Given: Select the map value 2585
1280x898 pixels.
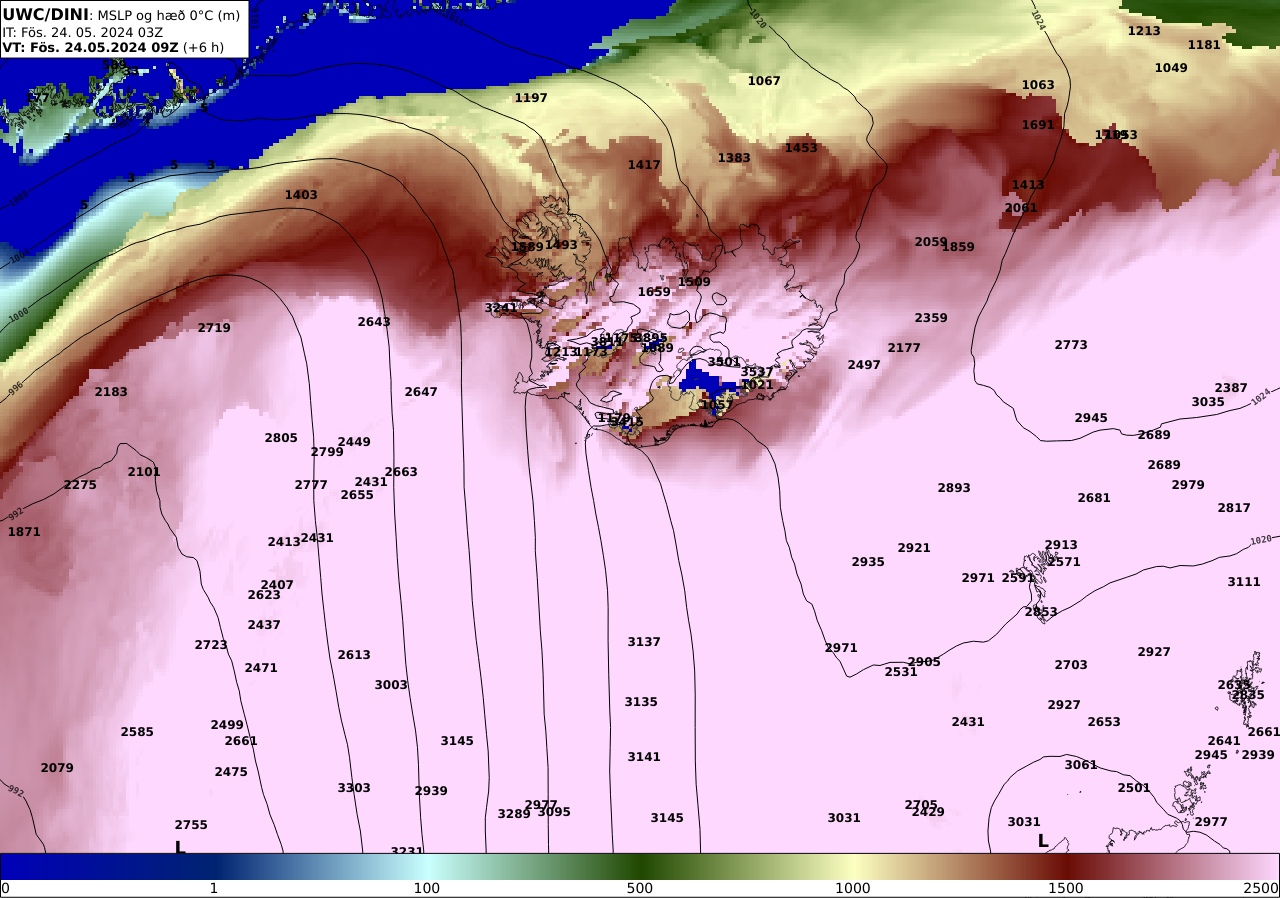Looking at the screenshot, I should coord(137,732).
